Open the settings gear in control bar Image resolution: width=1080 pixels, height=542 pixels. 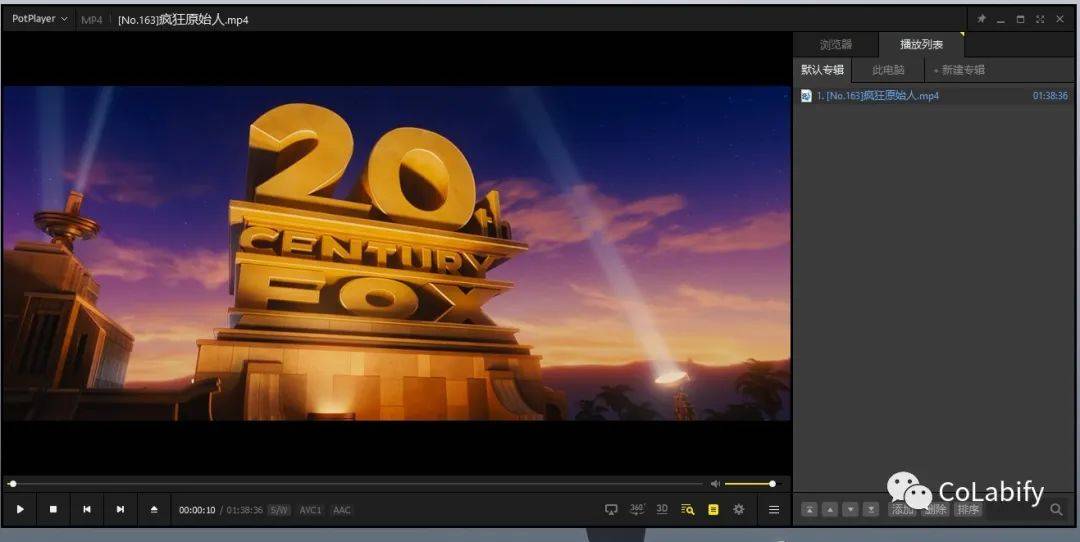click(739, 509)
